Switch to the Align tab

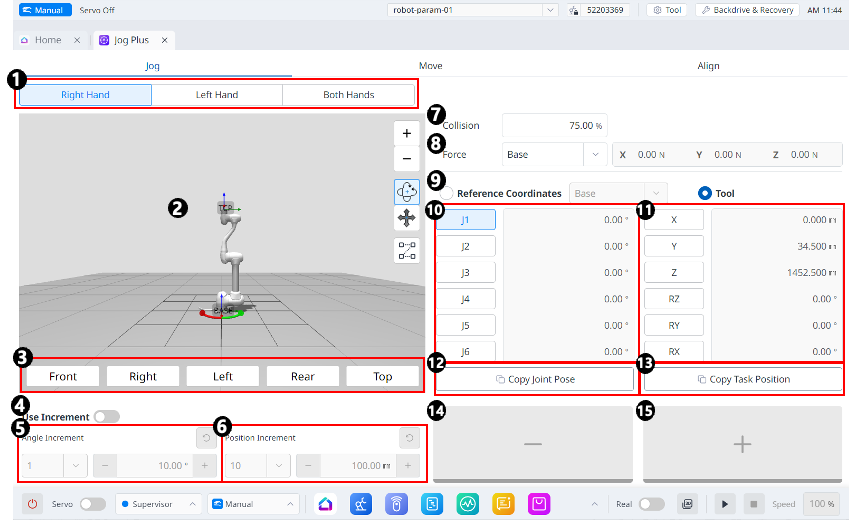point(708,66)
